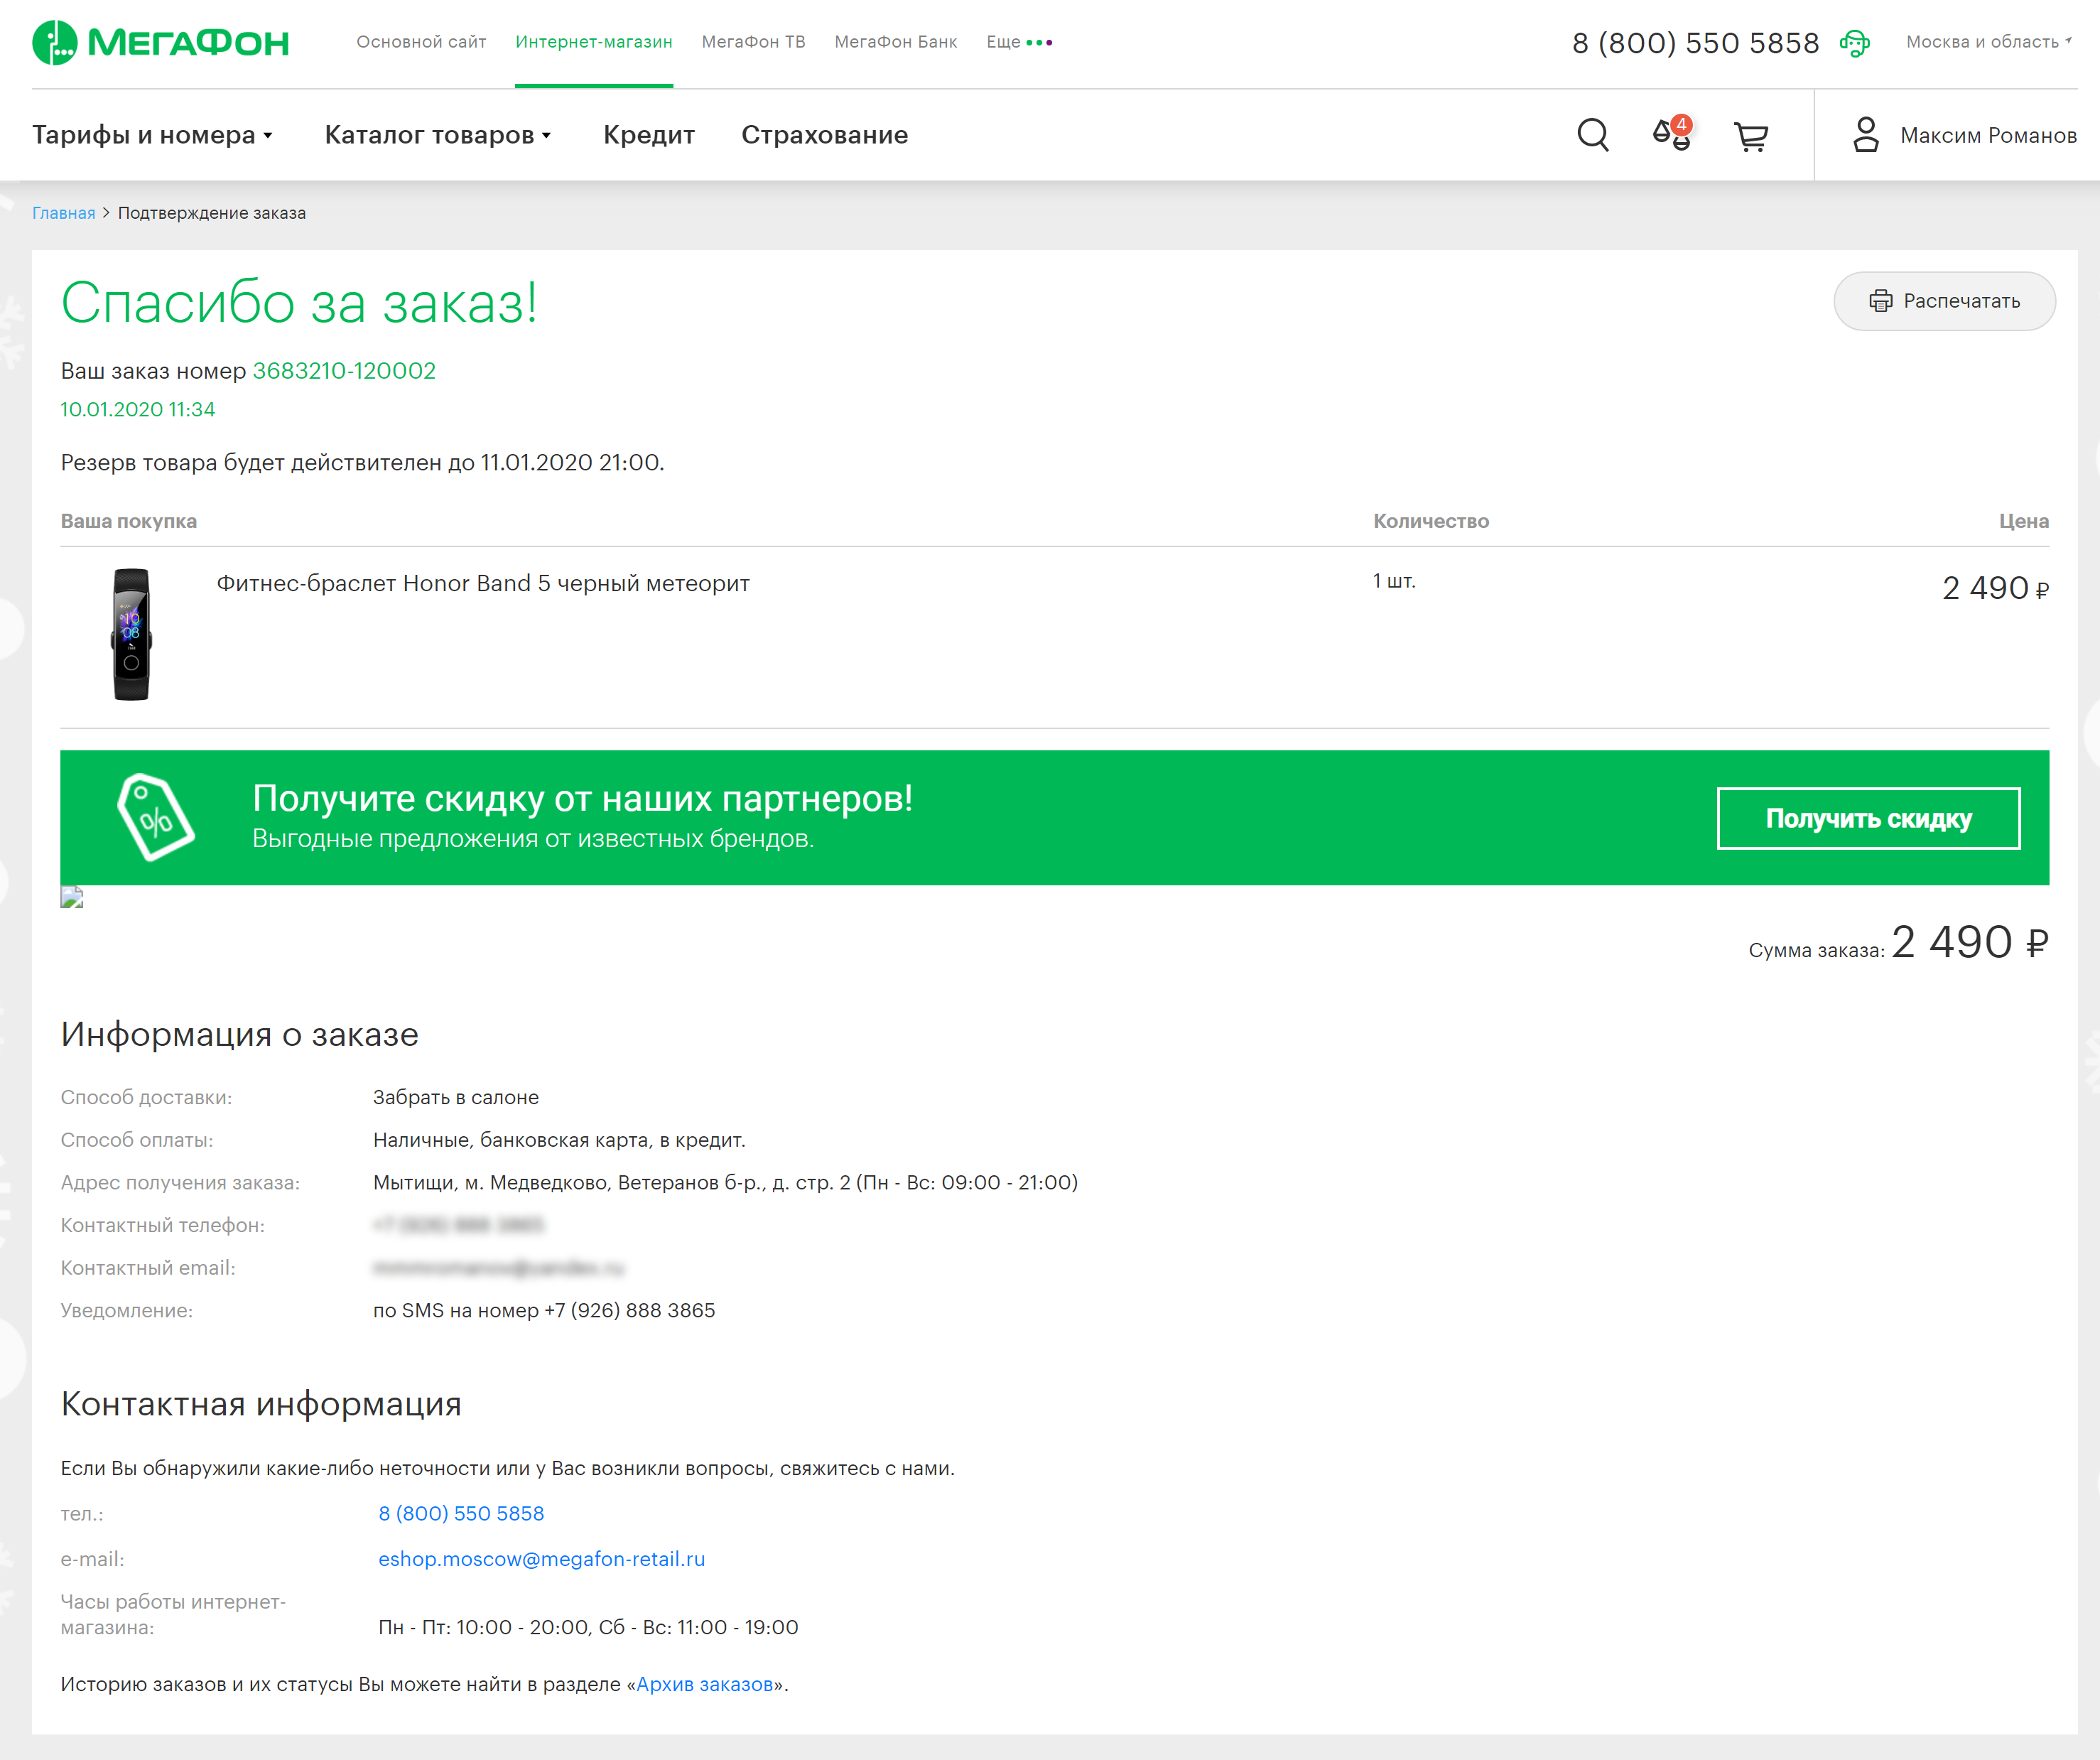This screenshot has width=2100, height=1760.
Task: Click the quantity value 1 шт.
Action: click(1394, 581)
